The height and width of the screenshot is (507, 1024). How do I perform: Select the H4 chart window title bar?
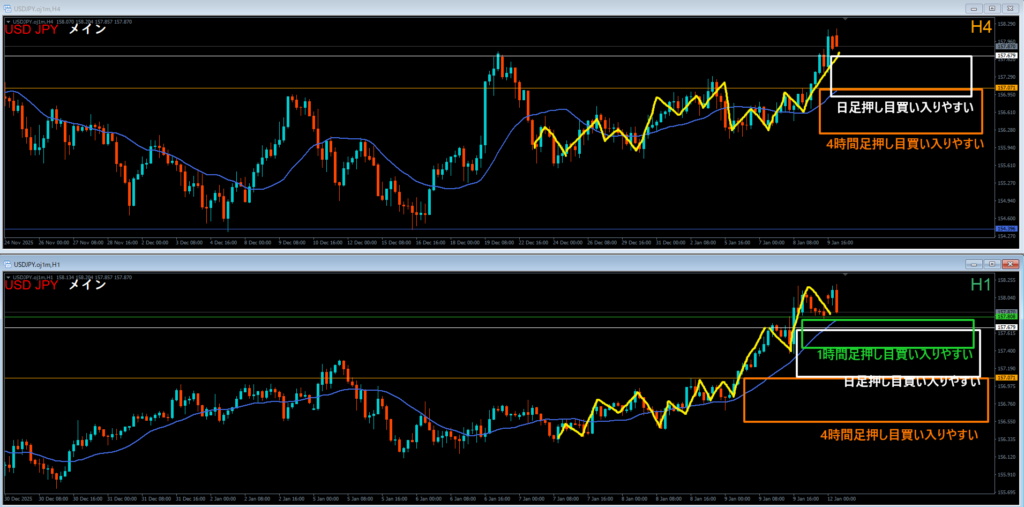400,6
